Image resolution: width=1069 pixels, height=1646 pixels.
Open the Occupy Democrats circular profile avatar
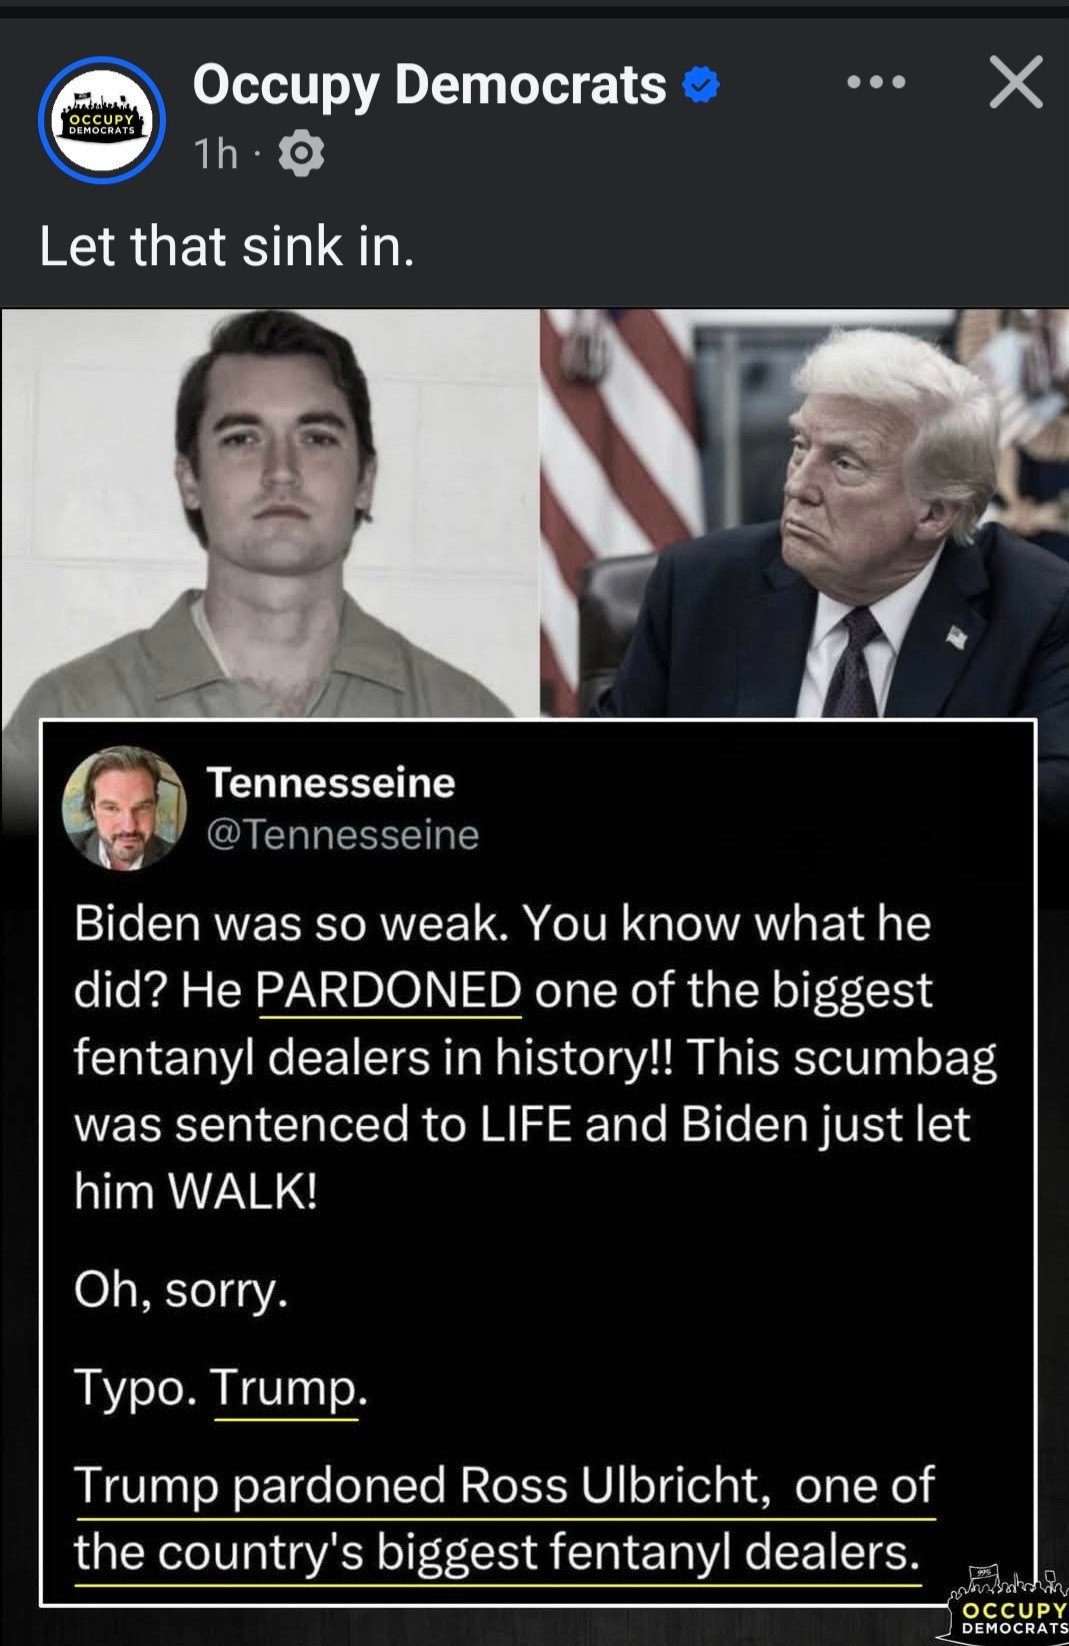click(x=101, y=120)
